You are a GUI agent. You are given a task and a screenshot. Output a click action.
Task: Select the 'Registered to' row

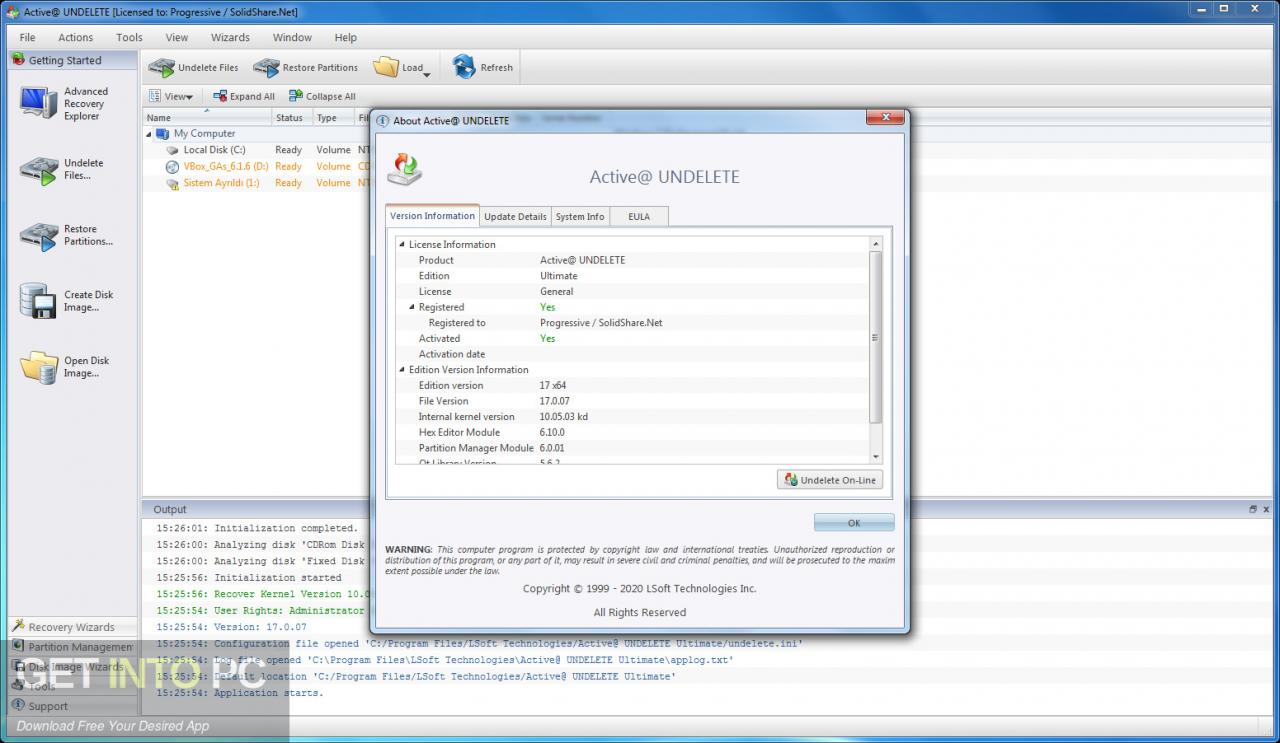633,323
